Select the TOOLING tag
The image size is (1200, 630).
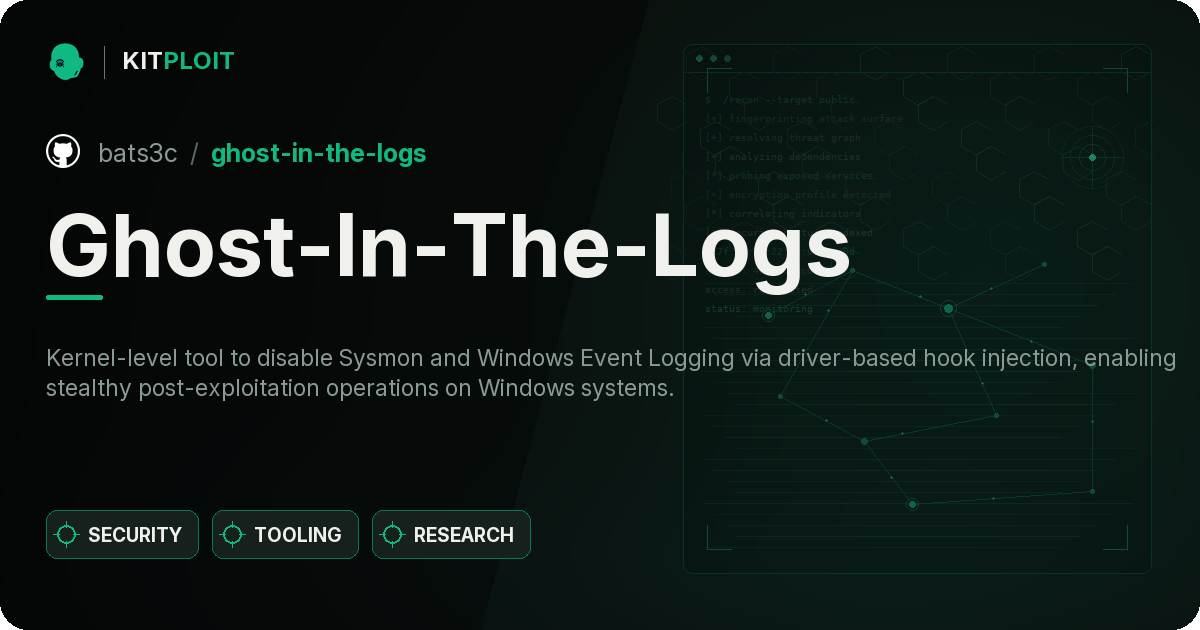[x=285, y=535]
